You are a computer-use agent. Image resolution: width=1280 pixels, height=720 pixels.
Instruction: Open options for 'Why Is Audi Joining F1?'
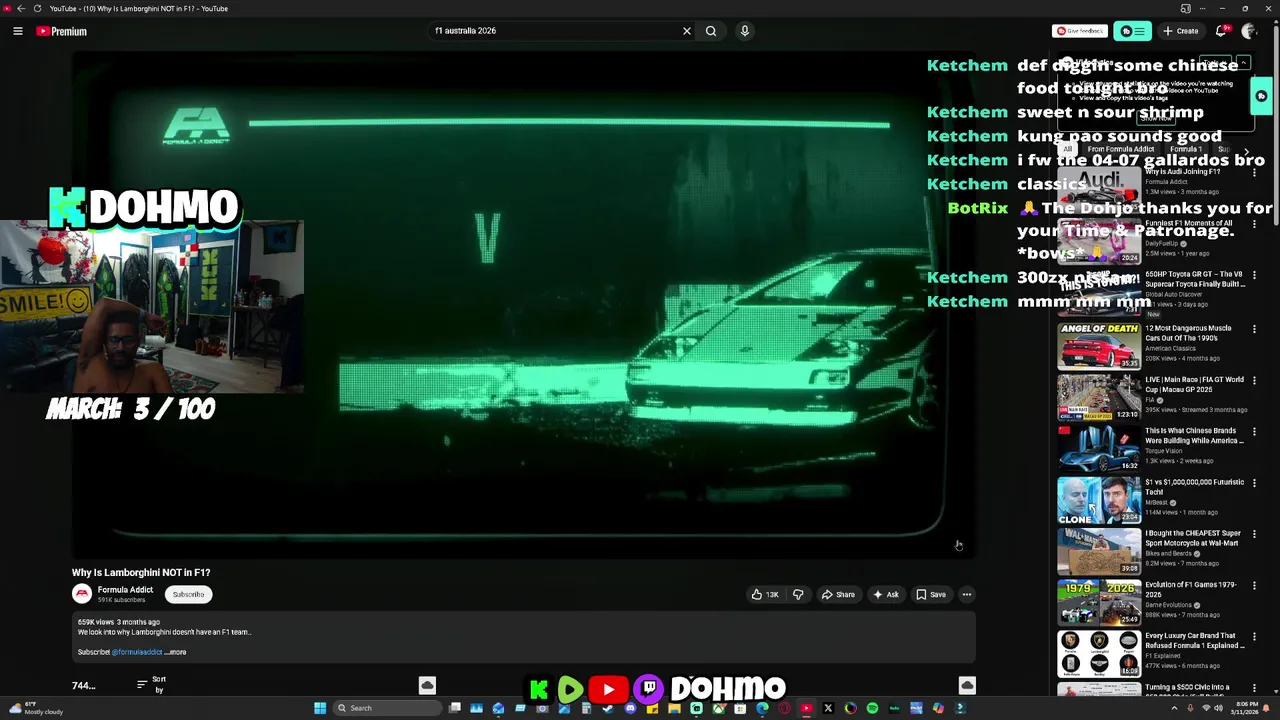tap(1254, 173)
